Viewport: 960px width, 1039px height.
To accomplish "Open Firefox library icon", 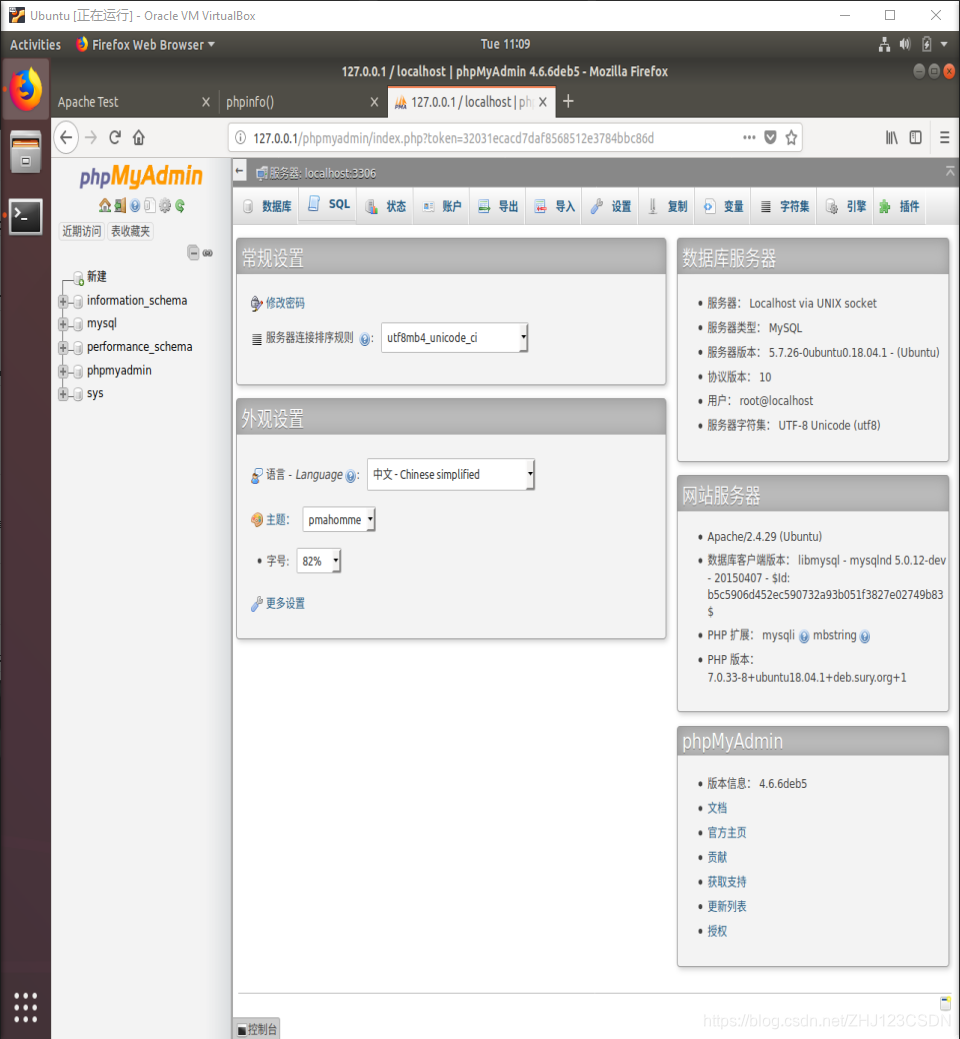I will pyautogui.click(x=892, y=137).
